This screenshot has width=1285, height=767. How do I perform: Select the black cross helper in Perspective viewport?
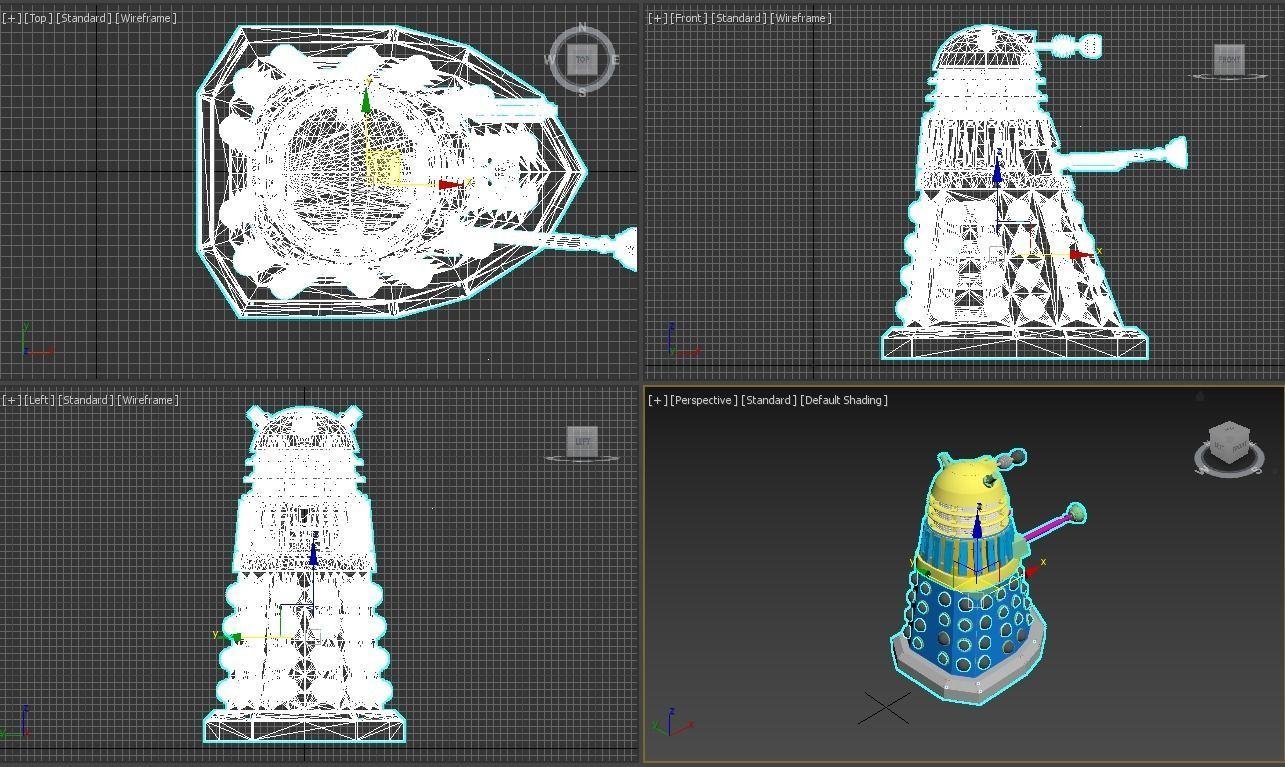tap(884, 707)
